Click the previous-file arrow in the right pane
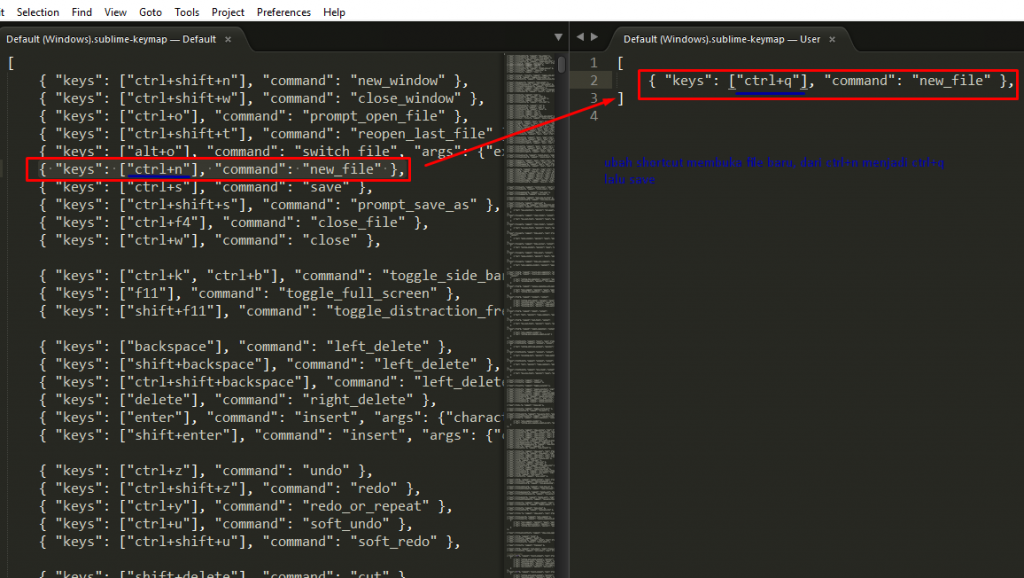The height and width of the screenshot is (578, 1024). (x=580, y=35)
